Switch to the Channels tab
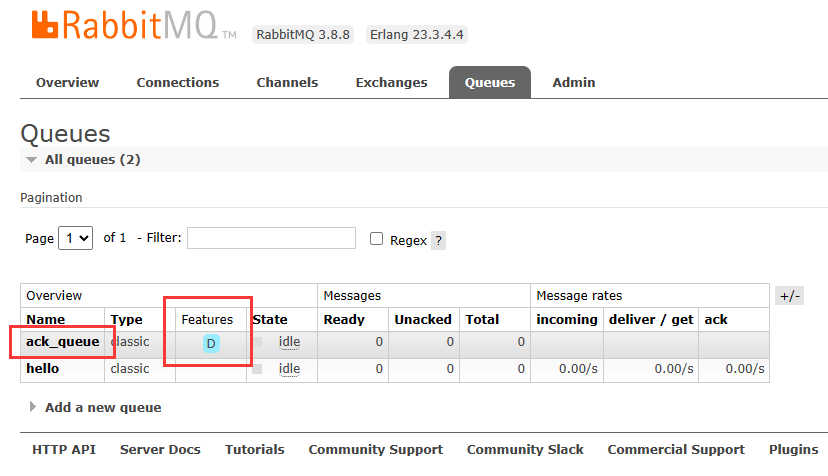Viewport: 828px width, 476px height. tap(287, 82)
